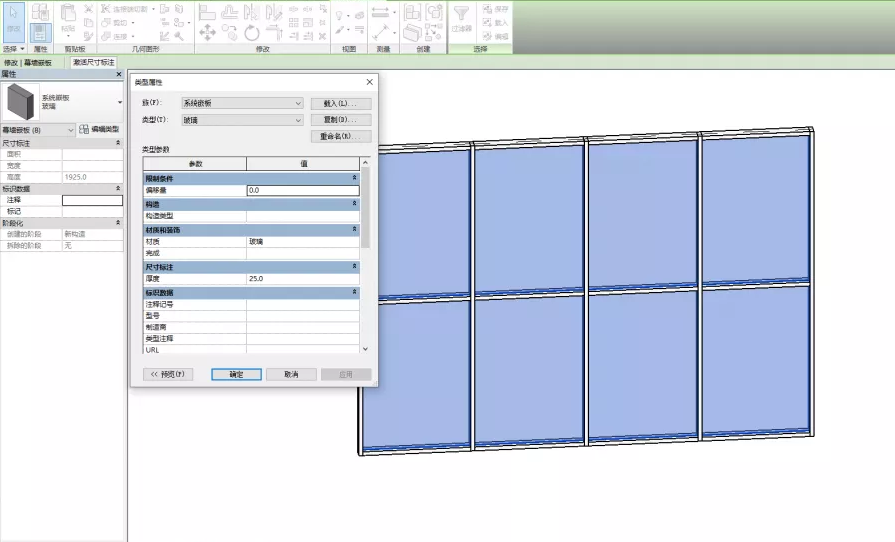Open the 连接 geometry dropdown arrow
This screenshot has height=542, width=895.
[133, 36]
